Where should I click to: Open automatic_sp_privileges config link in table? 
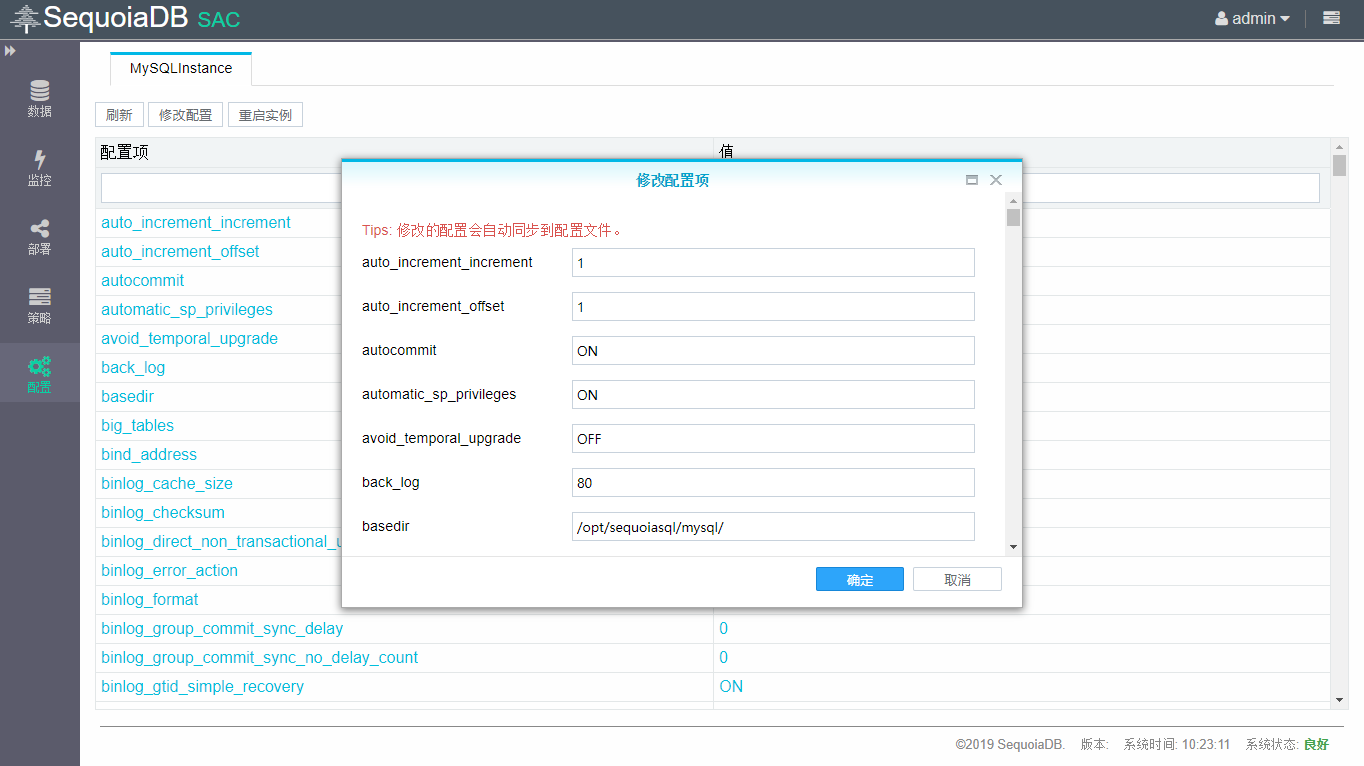click(x=187, y=310)
